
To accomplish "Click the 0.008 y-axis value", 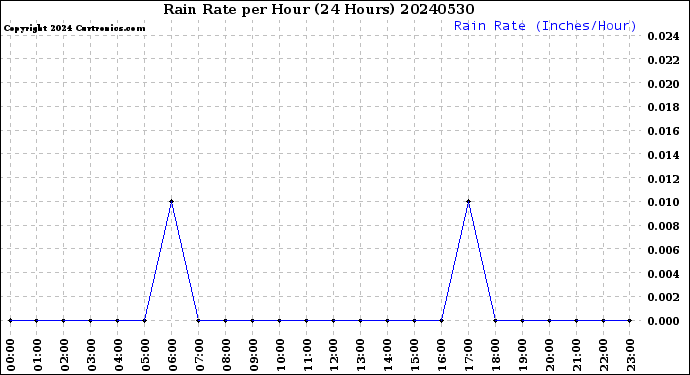I will [x=663, y=226].
